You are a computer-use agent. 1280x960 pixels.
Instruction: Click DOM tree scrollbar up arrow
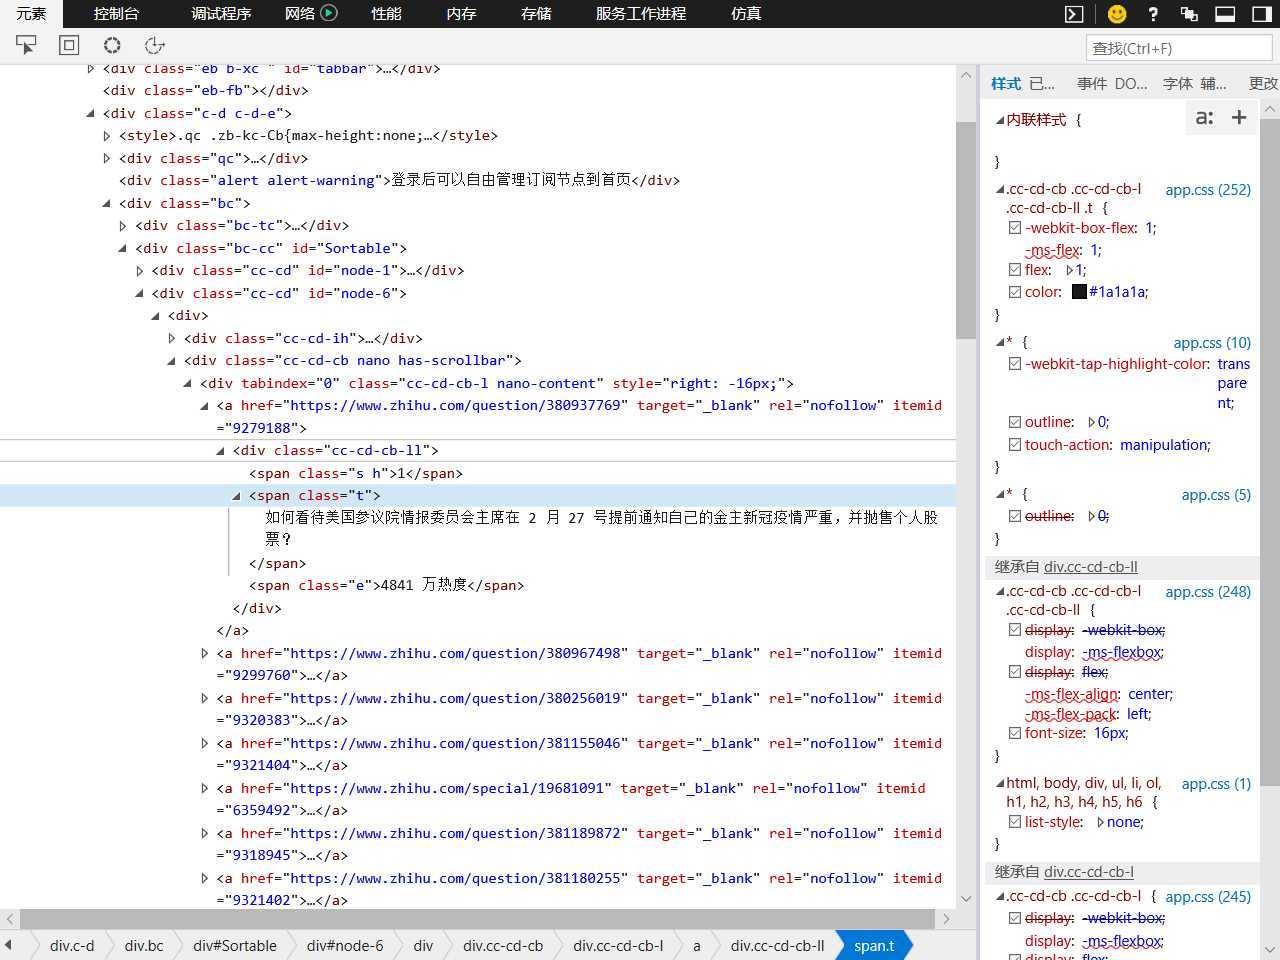pyautogui.click(x=966, y=75)
